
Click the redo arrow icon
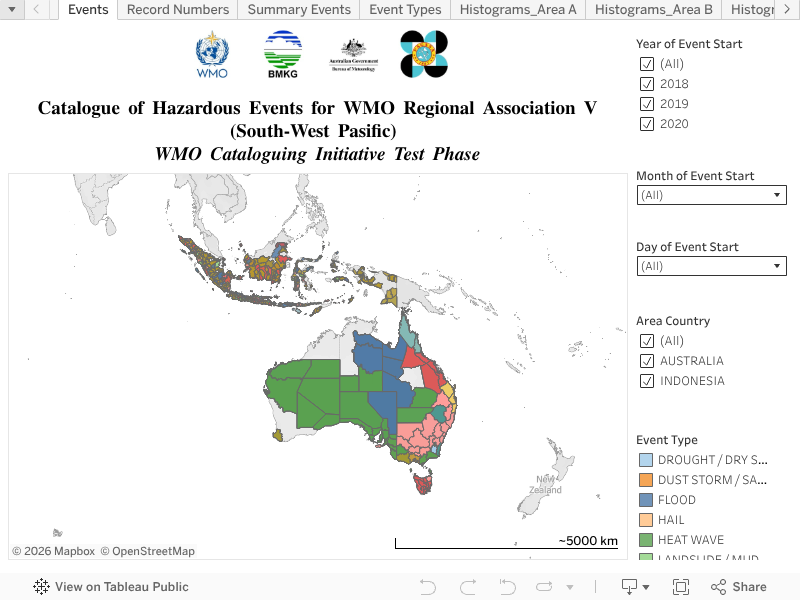point(467,587)
